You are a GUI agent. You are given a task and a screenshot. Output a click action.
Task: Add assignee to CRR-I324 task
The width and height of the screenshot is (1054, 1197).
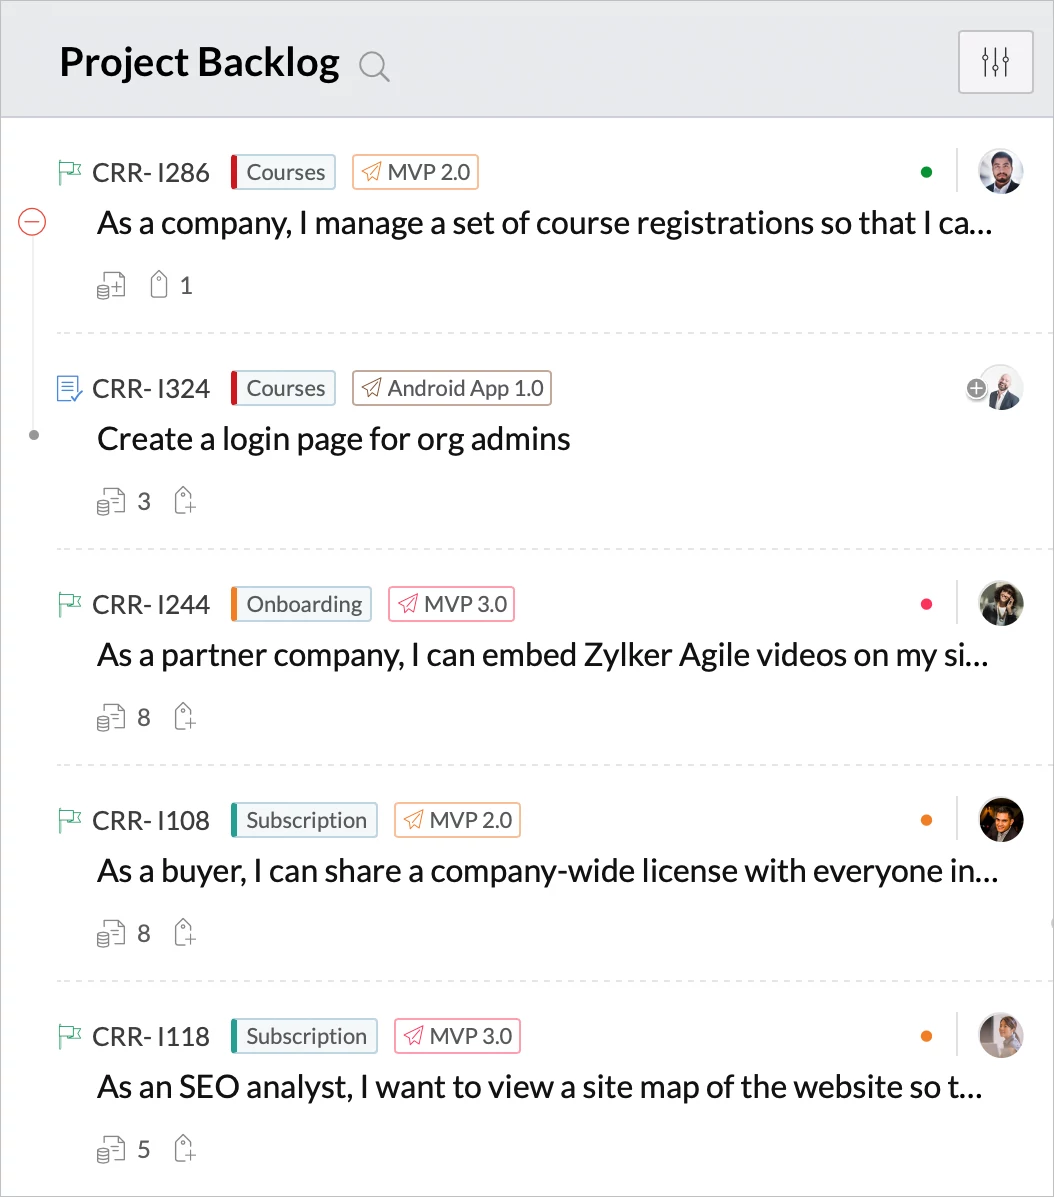(976, 389)
